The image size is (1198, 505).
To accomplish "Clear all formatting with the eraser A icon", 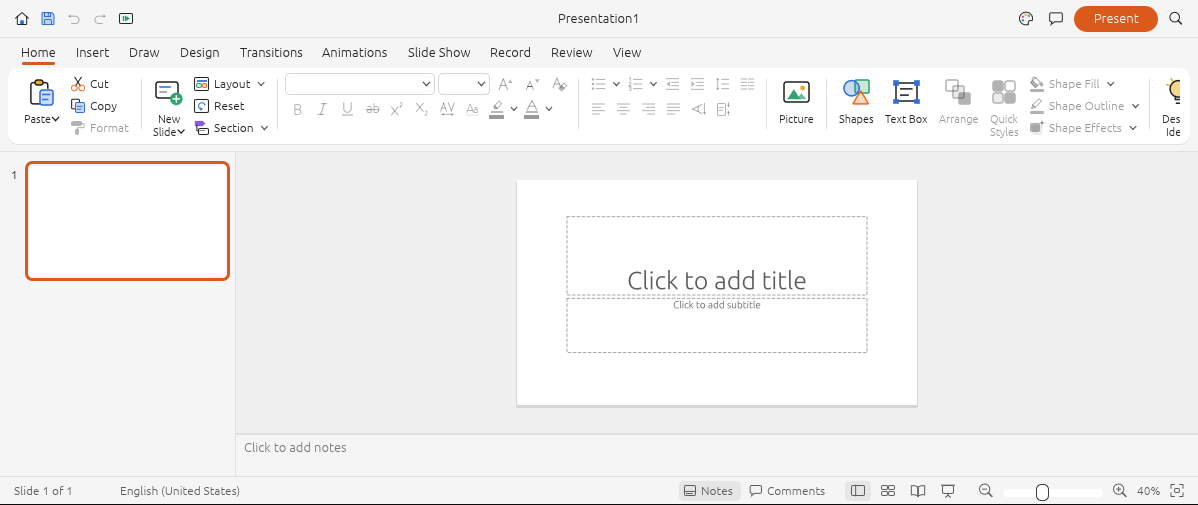I will click(559, 84).
